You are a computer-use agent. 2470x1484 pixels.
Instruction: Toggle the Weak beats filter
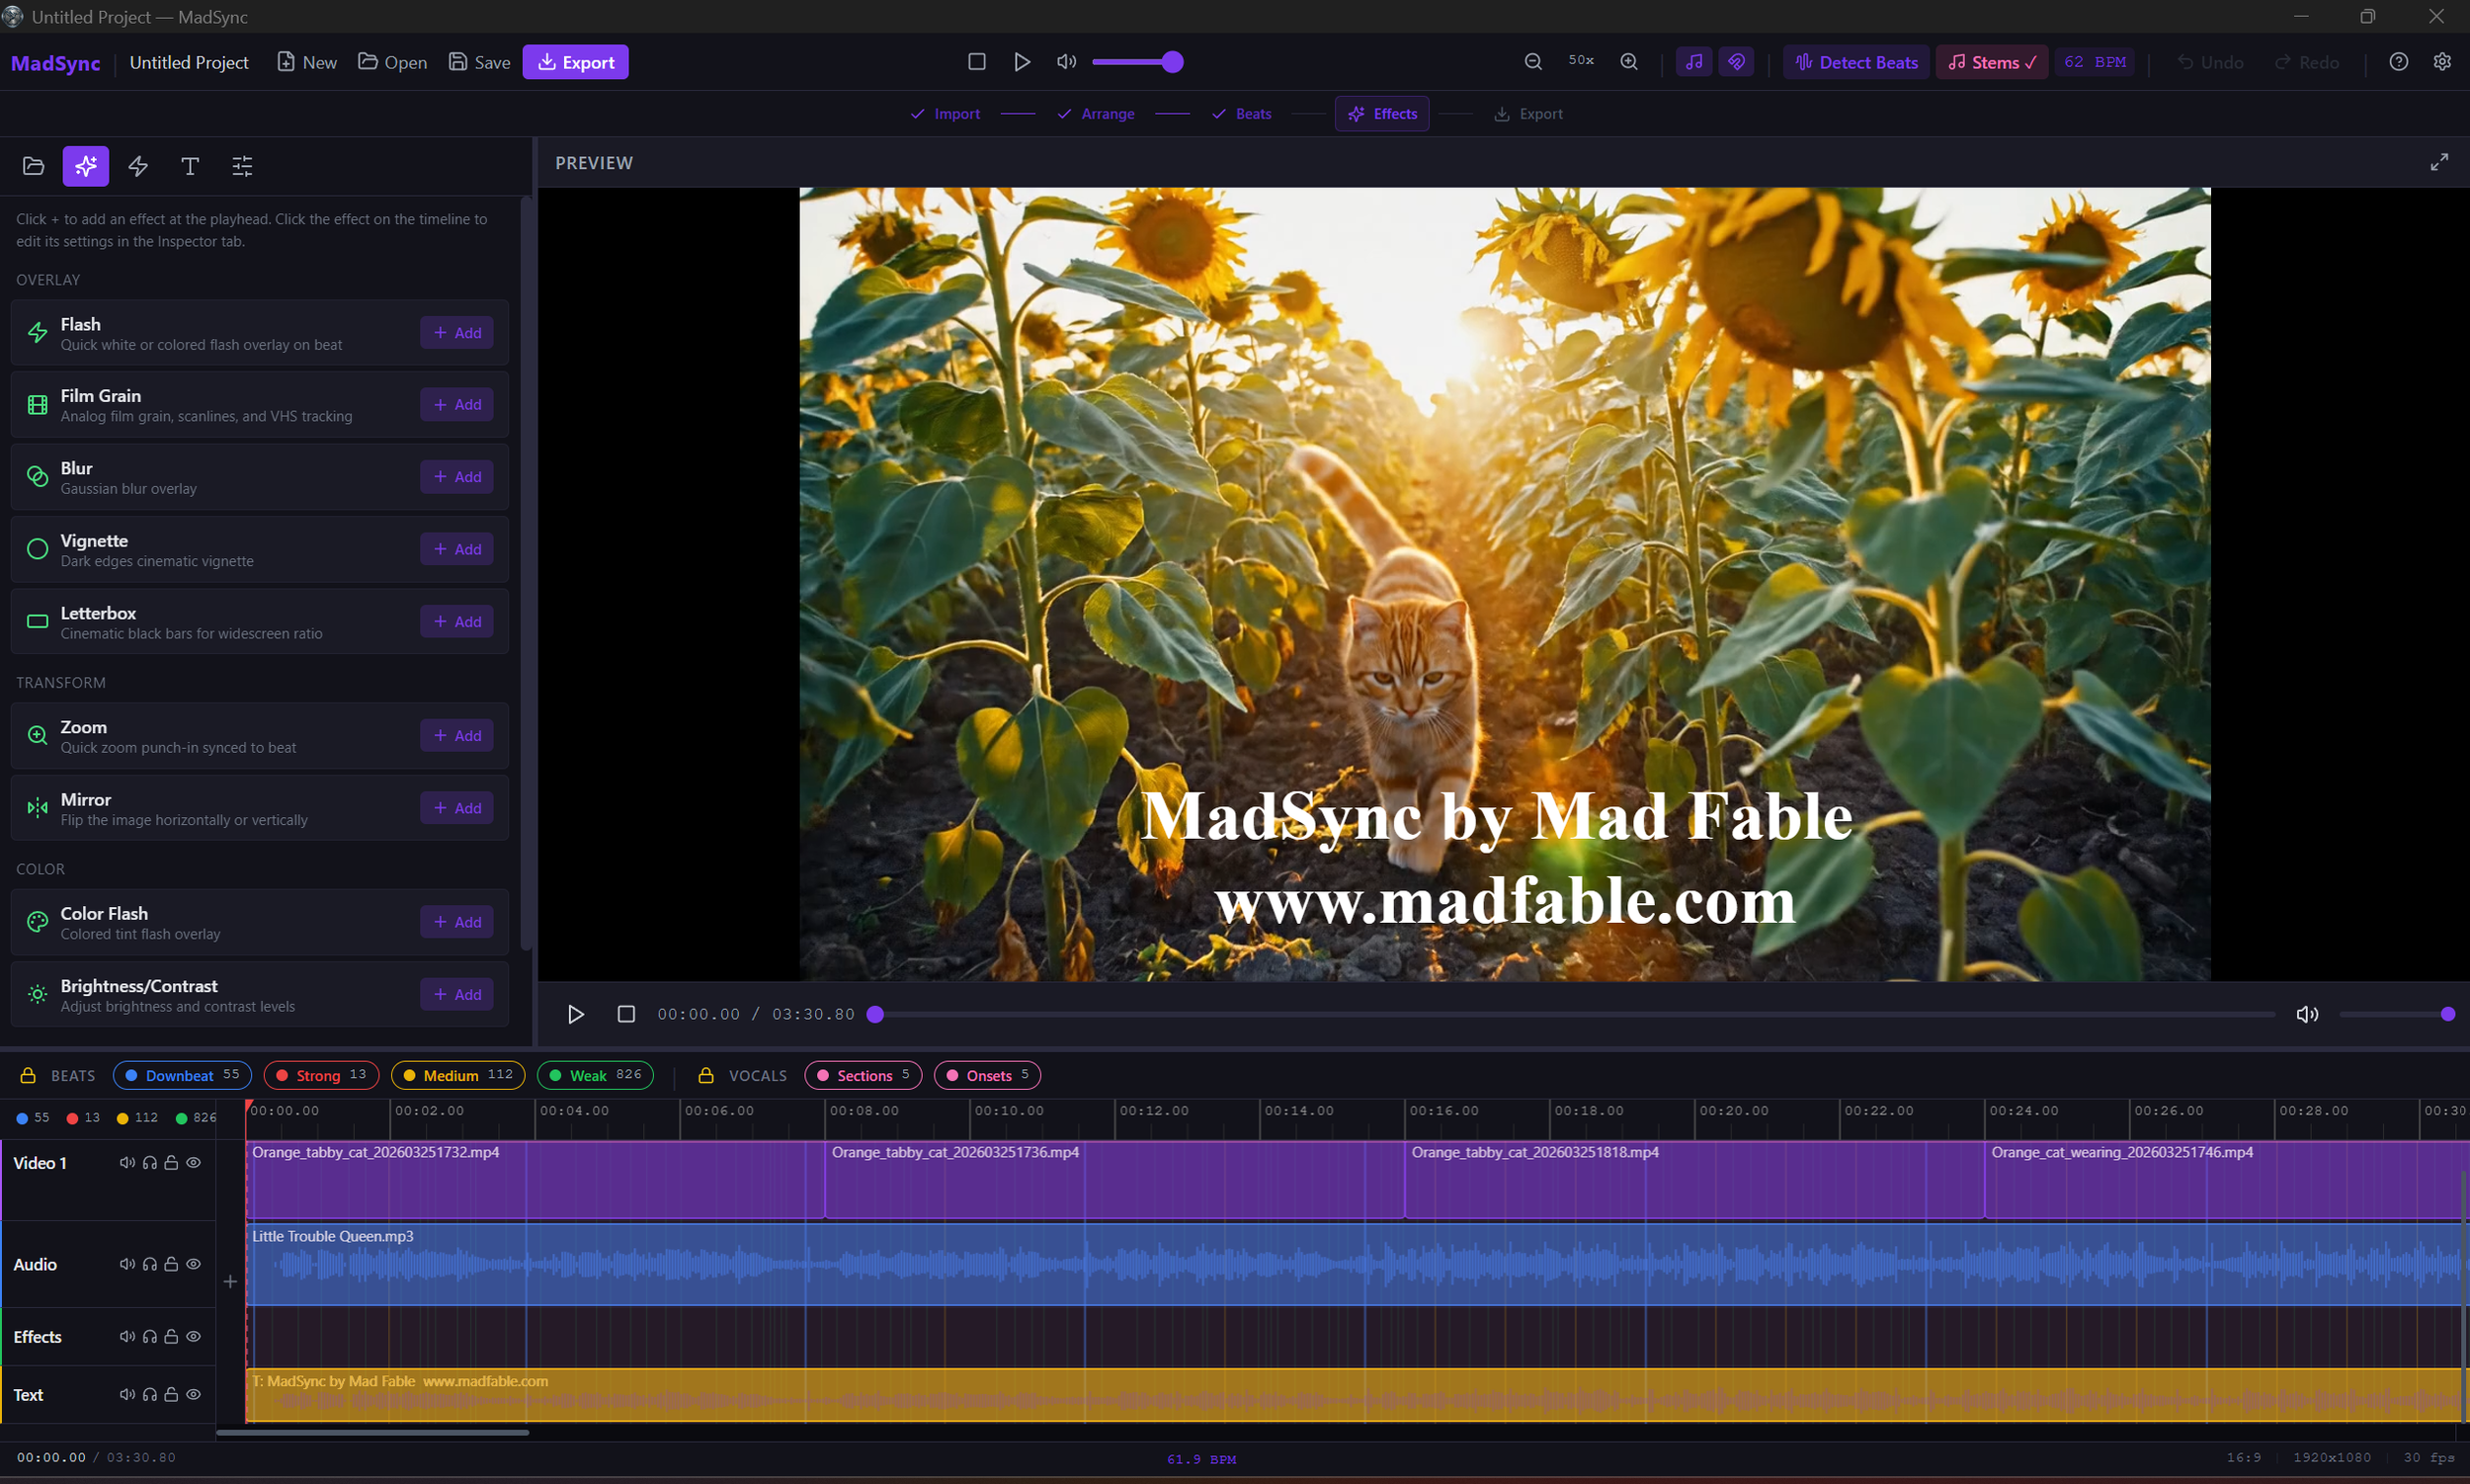click(x=595, y=1075)
